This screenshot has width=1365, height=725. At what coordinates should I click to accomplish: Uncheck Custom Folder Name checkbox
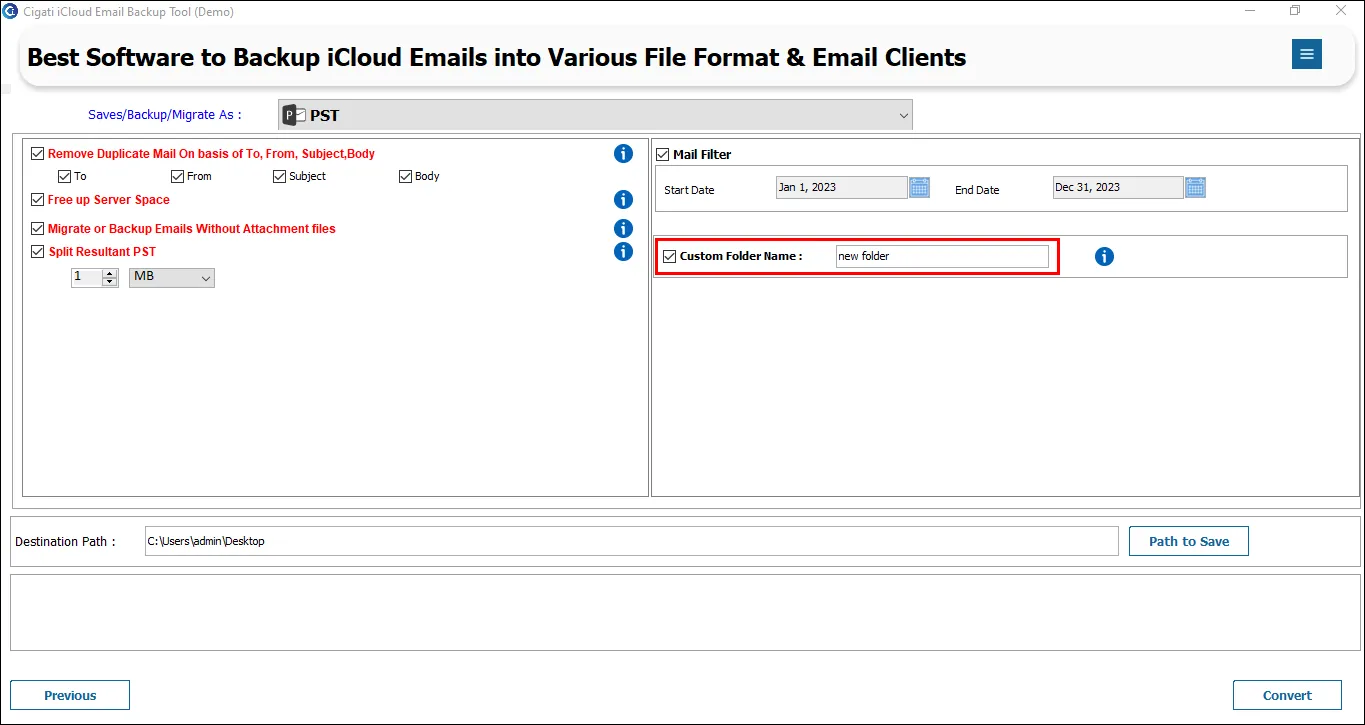point(669,256)
